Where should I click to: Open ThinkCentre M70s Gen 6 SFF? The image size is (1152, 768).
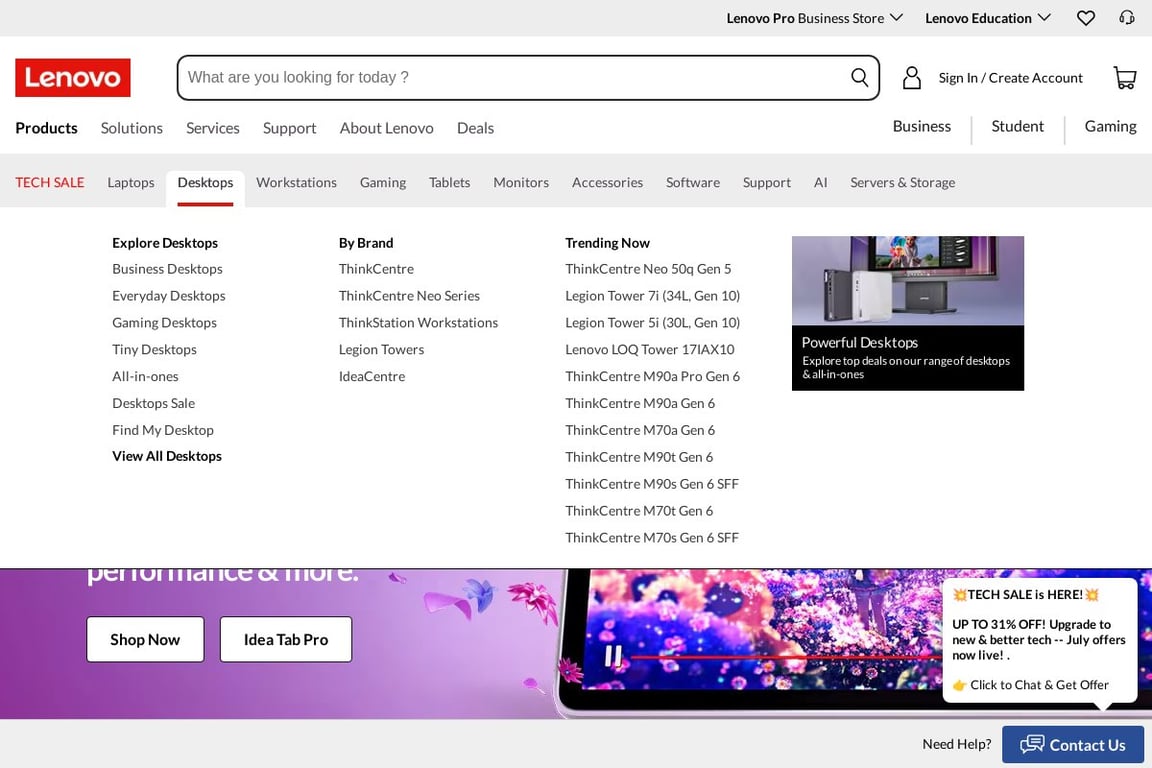(x=652, y=537)
